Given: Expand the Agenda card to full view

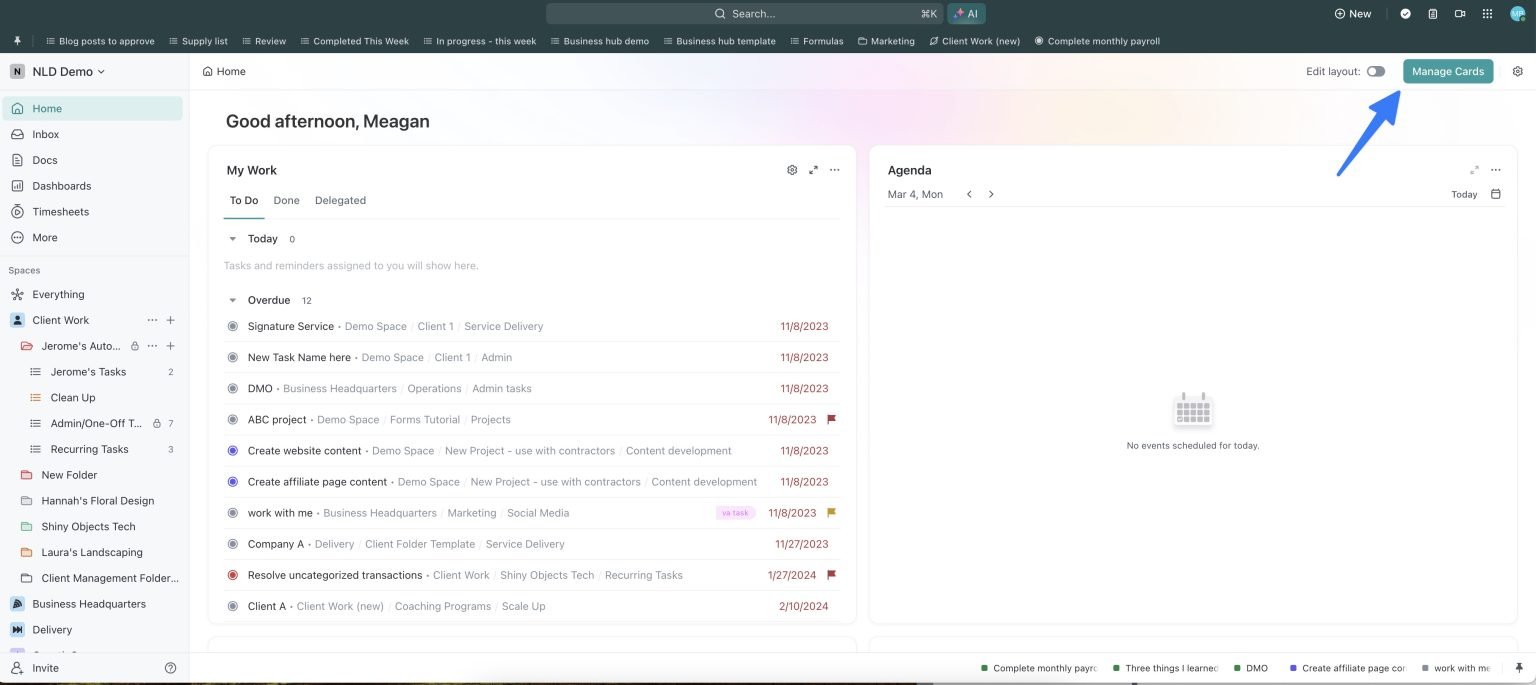Looking at the screenshot, I should (x=1474, y=169).
